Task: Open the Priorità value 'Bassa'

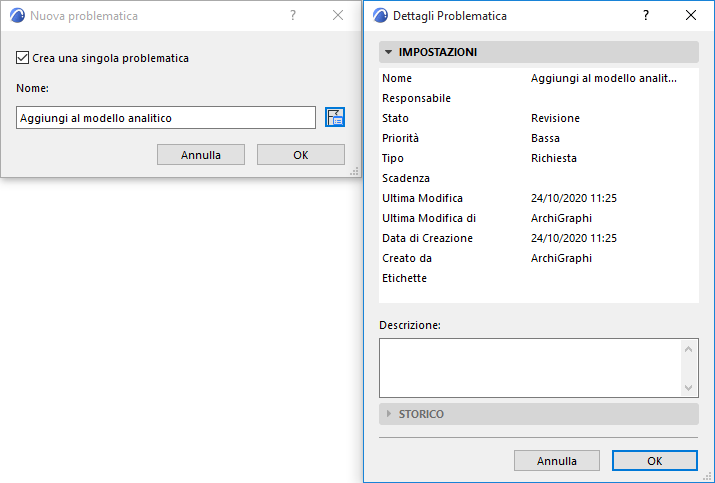Action: point(545,138)
